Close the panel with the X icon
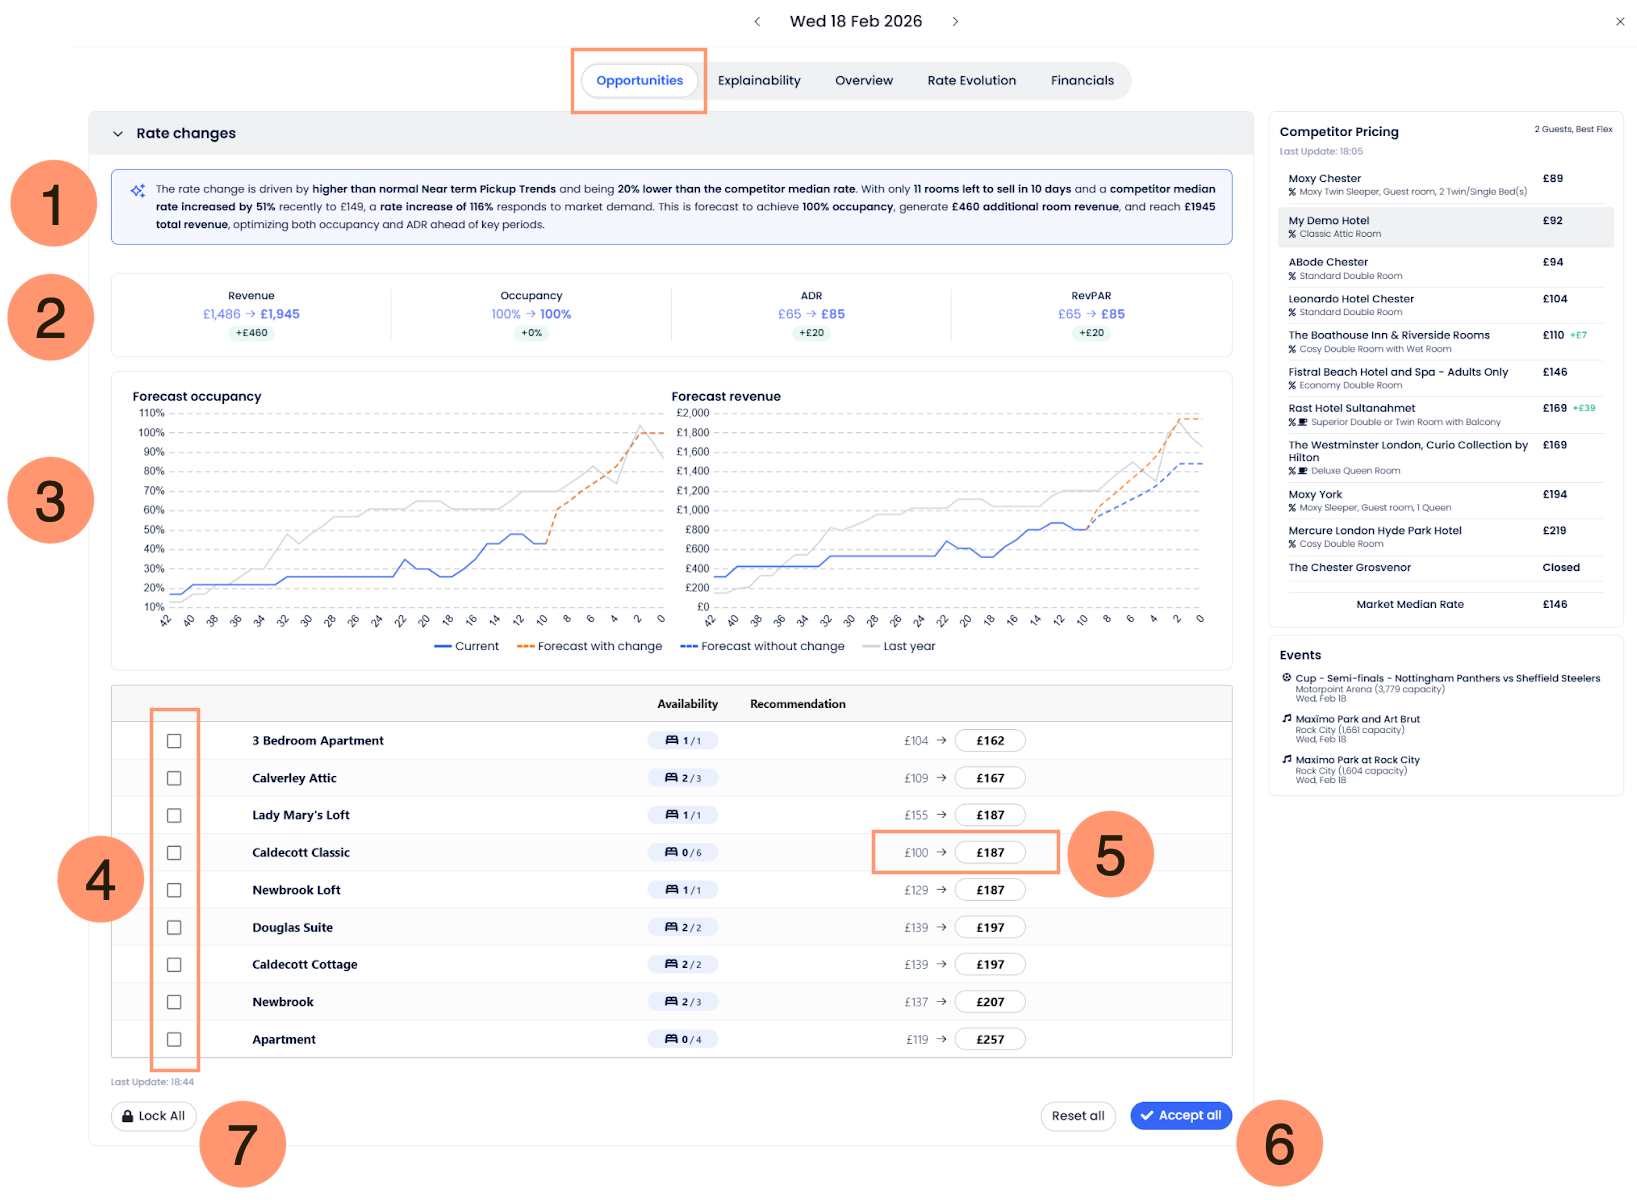The height and width of the screenshot is (1200, 1637). coord(1620,21)
